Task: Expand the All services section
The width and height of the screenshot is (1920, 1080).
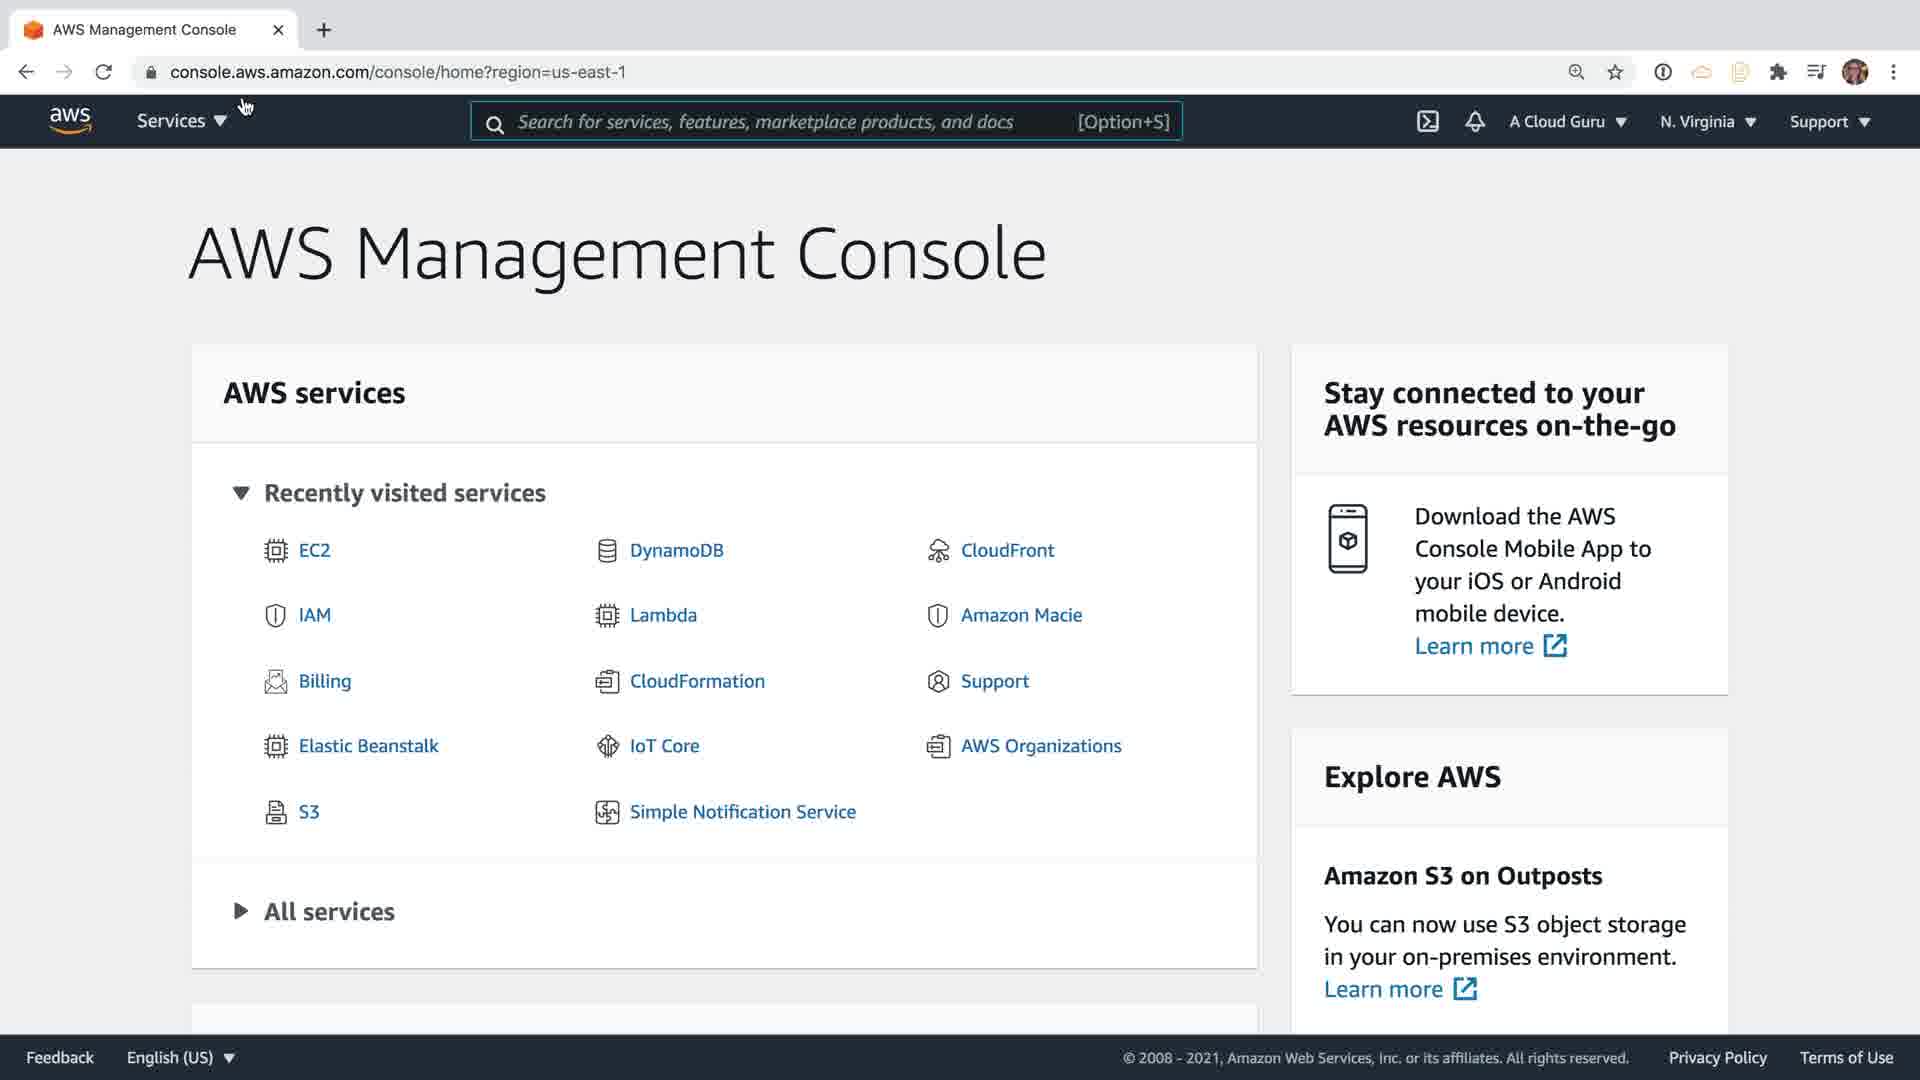Action: [x=241, y=911]
